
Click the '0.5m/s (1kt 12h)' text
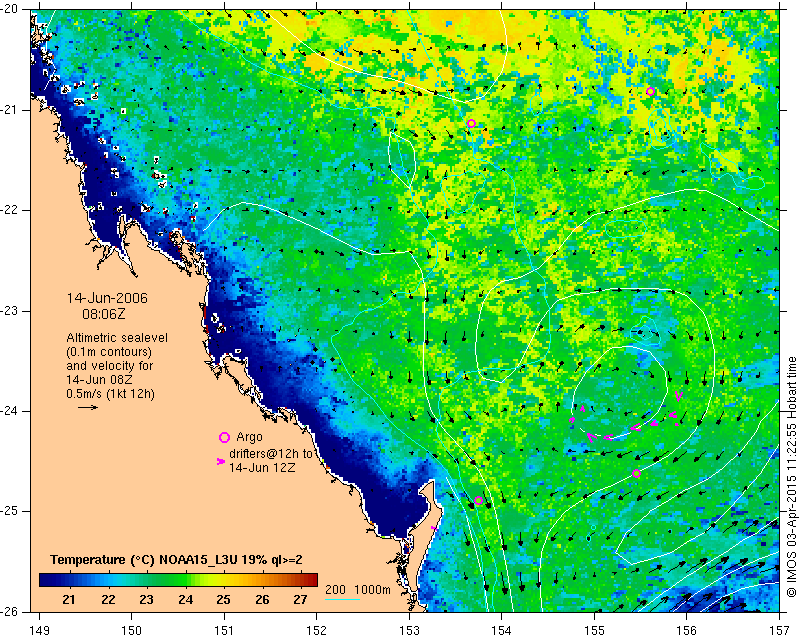(x=110, y=394)
